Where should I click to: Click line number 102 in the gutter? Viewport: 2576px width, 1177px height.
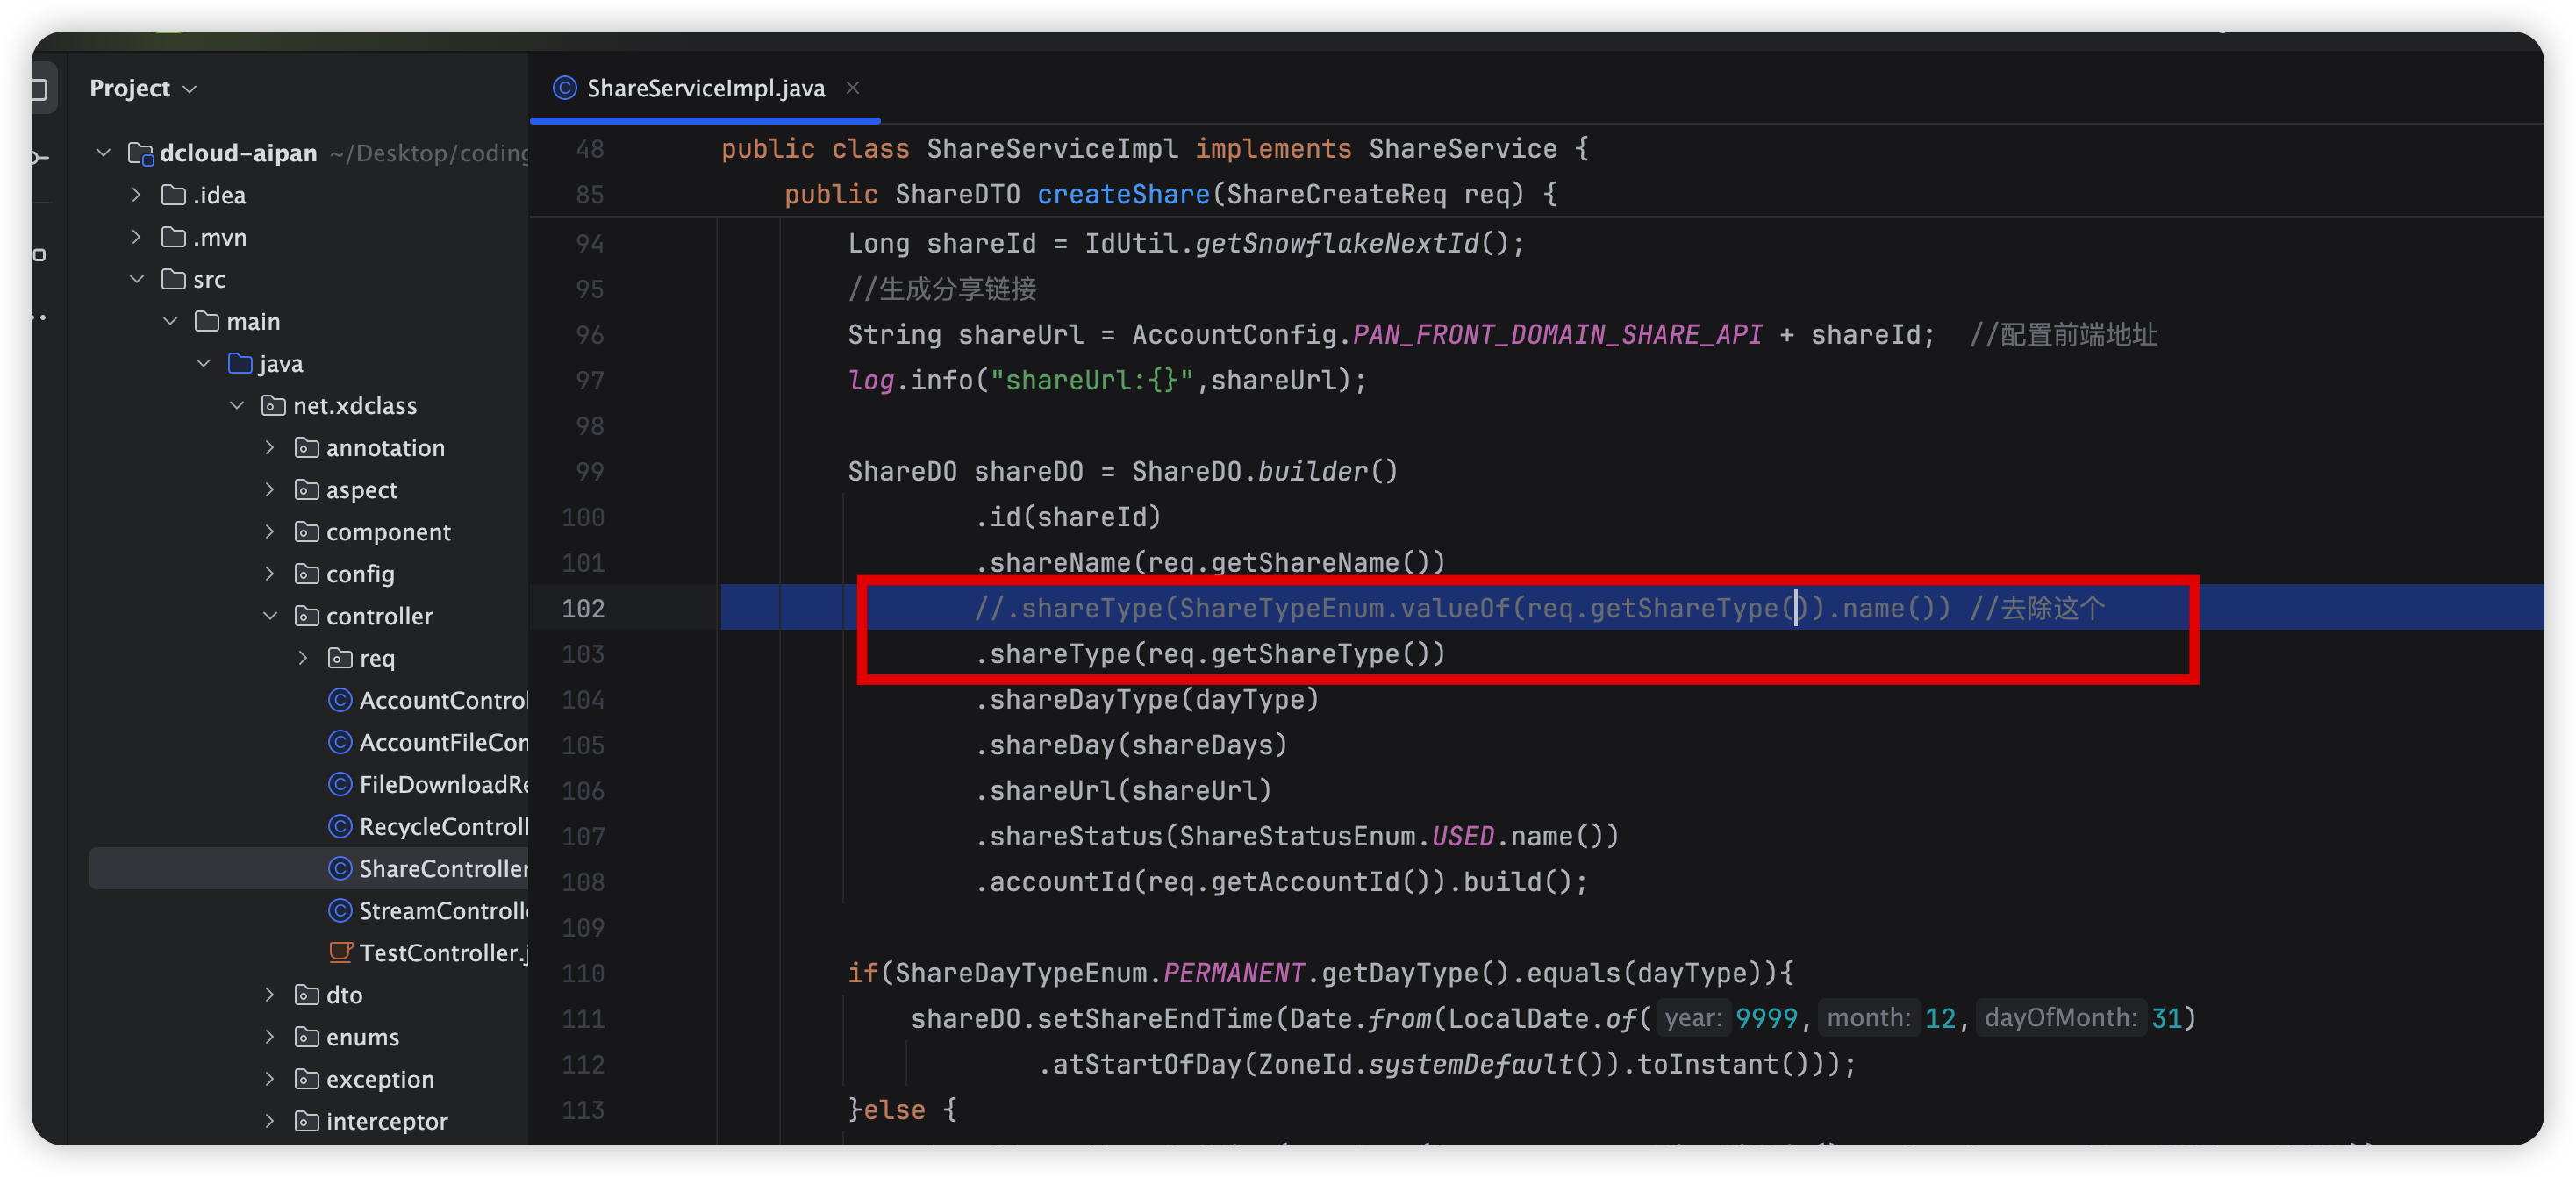pyautogui.click(x=583, y=608)
